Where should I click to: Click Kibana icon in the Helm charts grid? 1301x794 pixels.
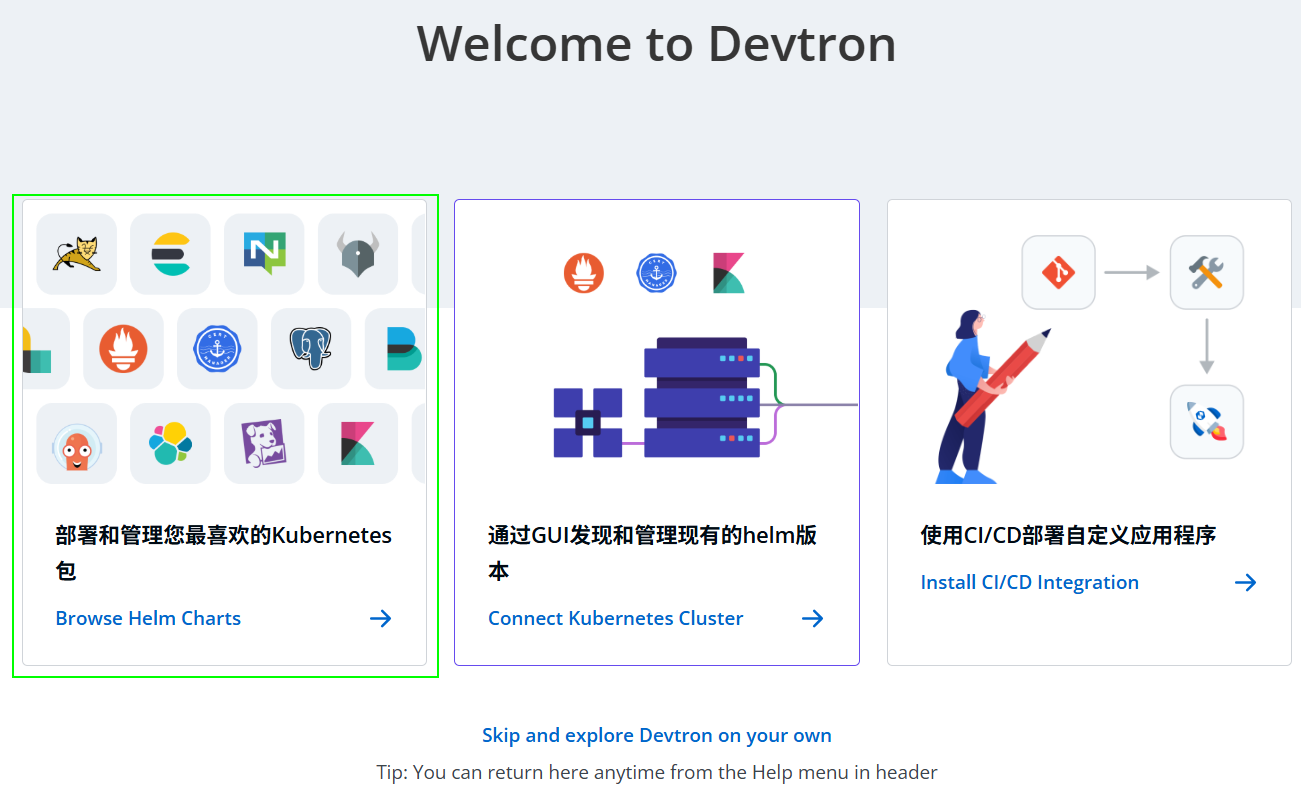click(x=357, y=443)
